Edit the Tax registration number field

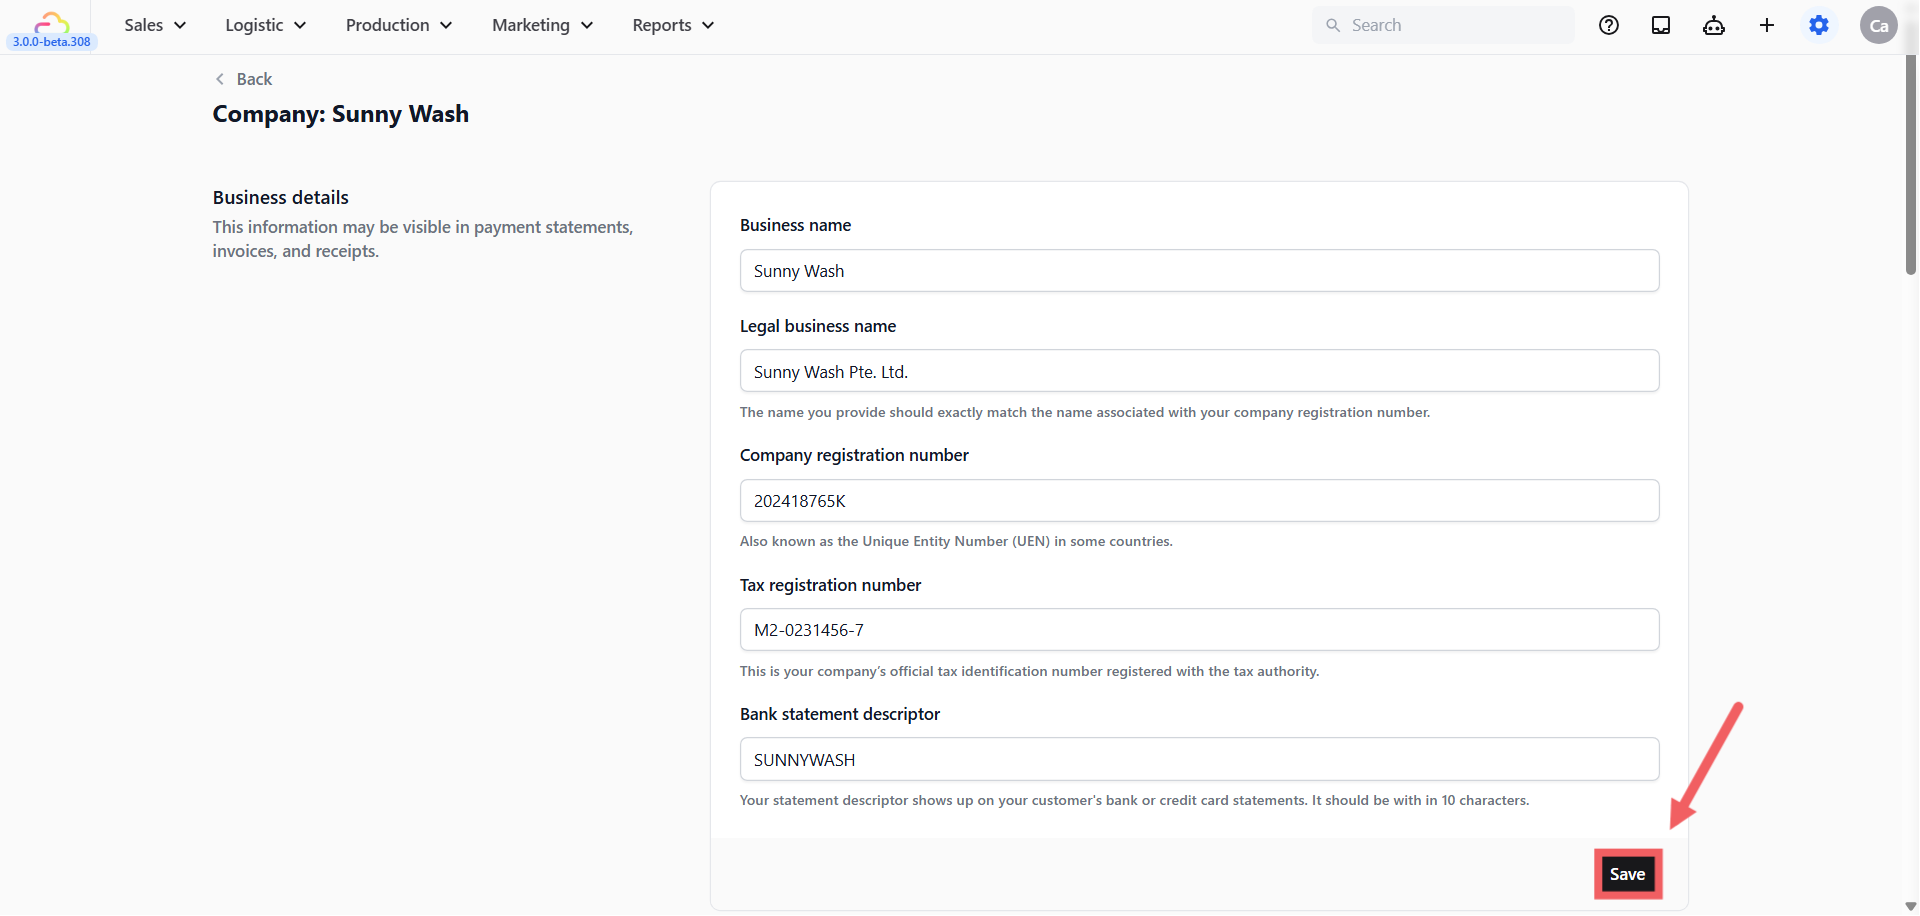coord(1199,630)
